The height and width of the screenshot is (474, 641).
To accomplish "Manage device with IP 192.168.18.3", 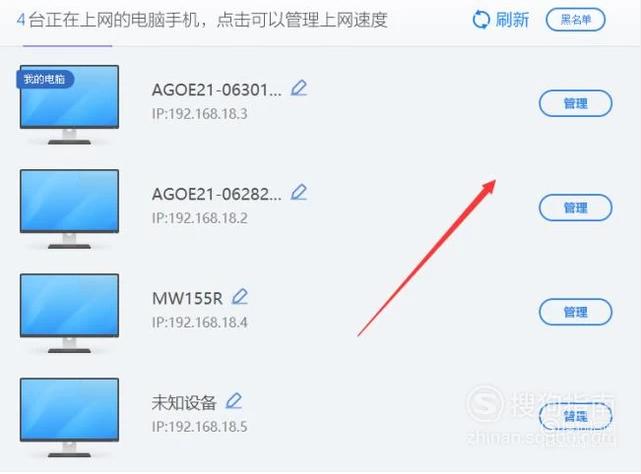I will [576, 103].
